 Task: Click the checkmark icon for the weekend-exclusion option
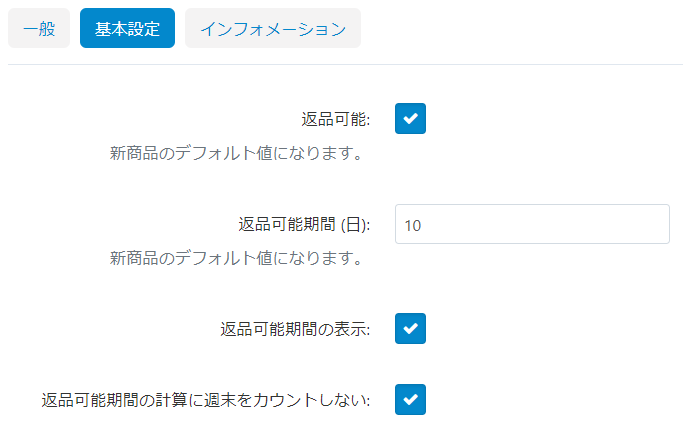tap(411, 400)
